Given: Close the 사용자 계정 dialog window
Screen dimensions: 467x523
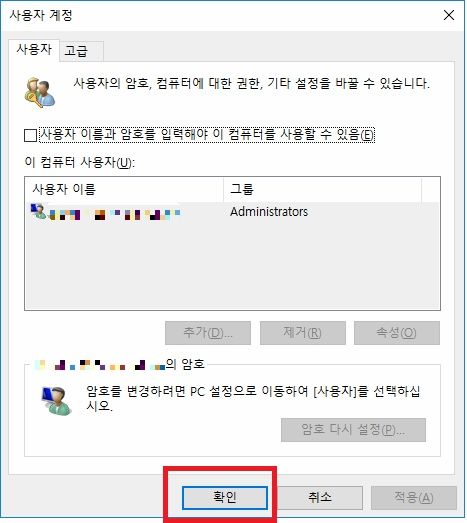Looking at the screenshot, I should tap(449, 15).
